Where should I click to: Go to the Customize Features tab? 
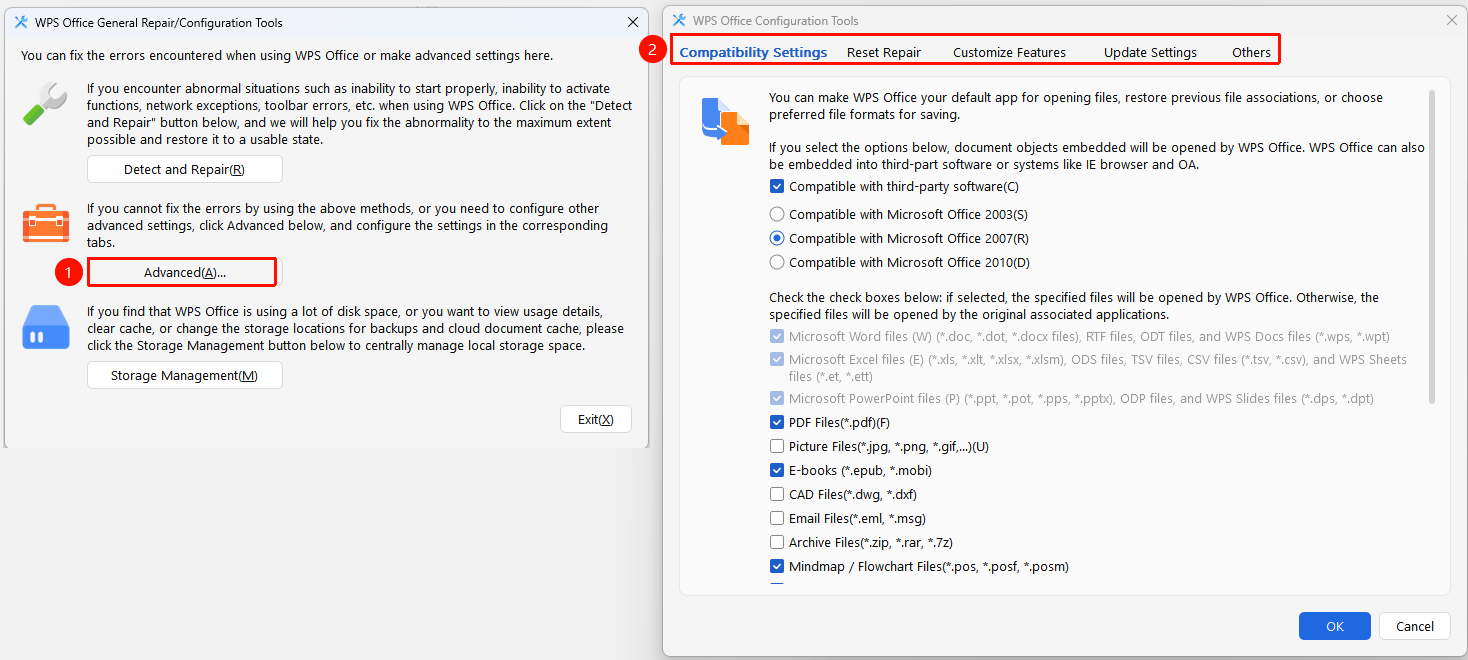pyautogui.click(x=1009, y=52)
